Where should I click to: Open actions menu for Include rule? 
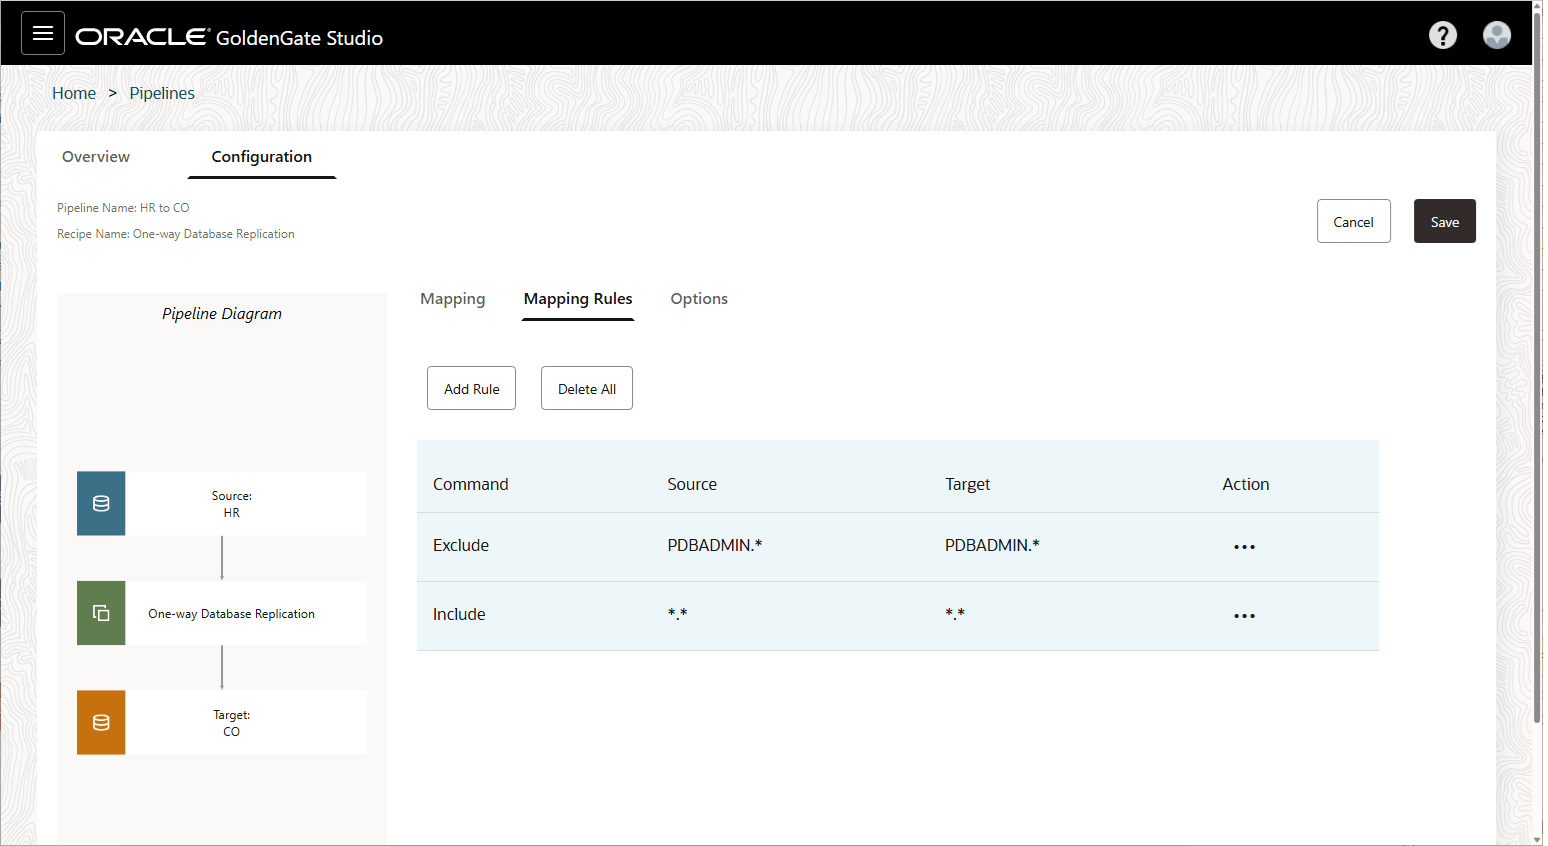1244,616
